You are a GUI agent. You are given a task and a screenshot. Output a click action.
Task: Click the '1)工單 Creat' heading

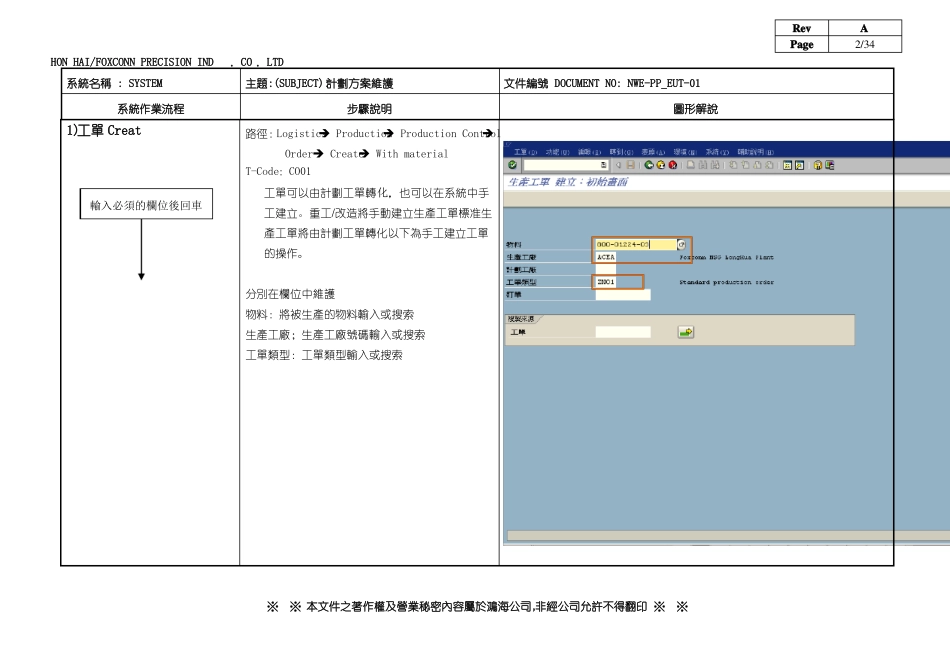104,130
